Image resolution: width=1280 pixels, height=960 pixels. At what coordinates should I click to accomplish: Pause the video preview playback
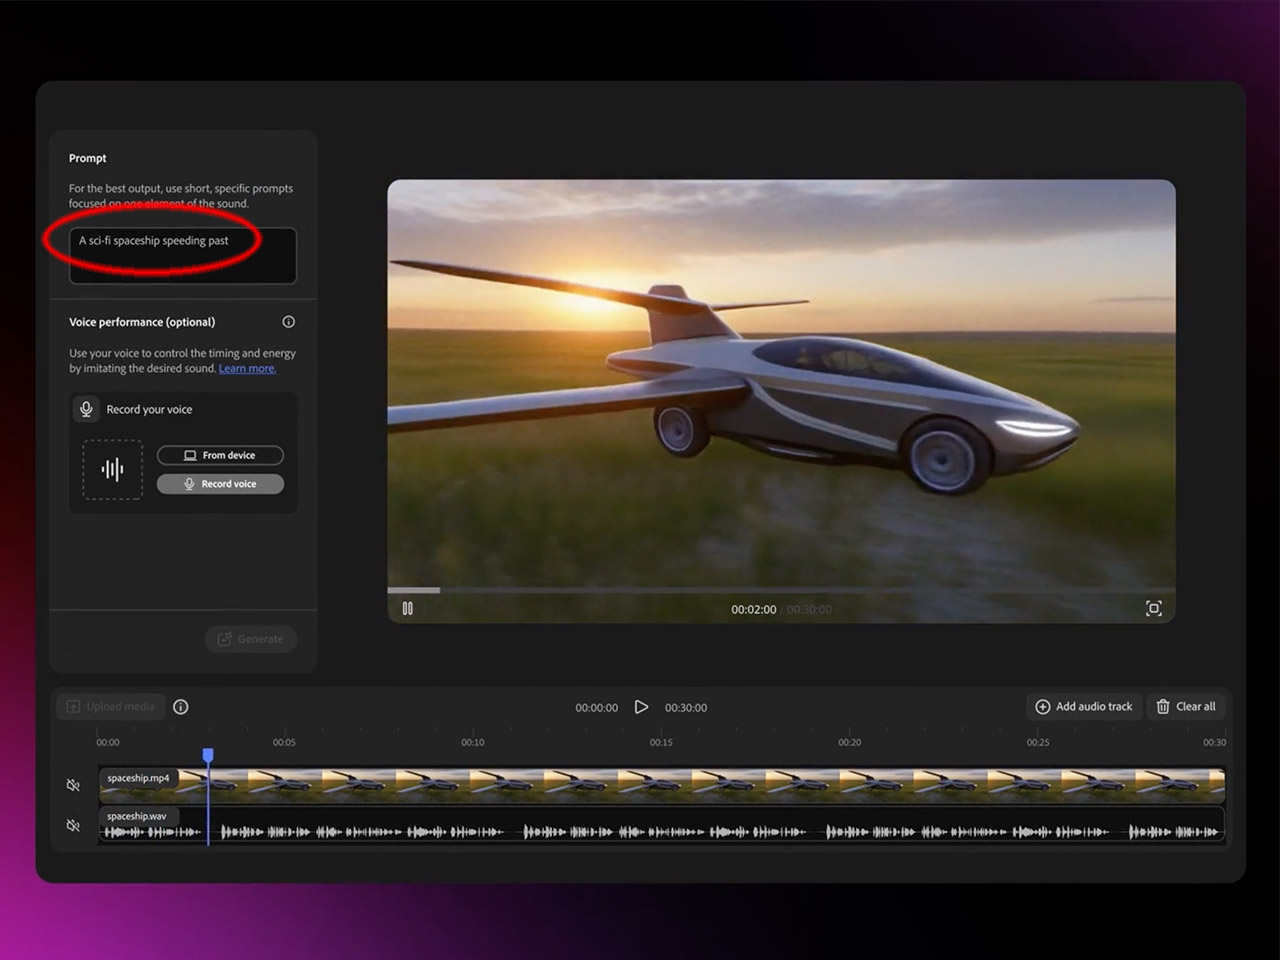click(408, 608)
